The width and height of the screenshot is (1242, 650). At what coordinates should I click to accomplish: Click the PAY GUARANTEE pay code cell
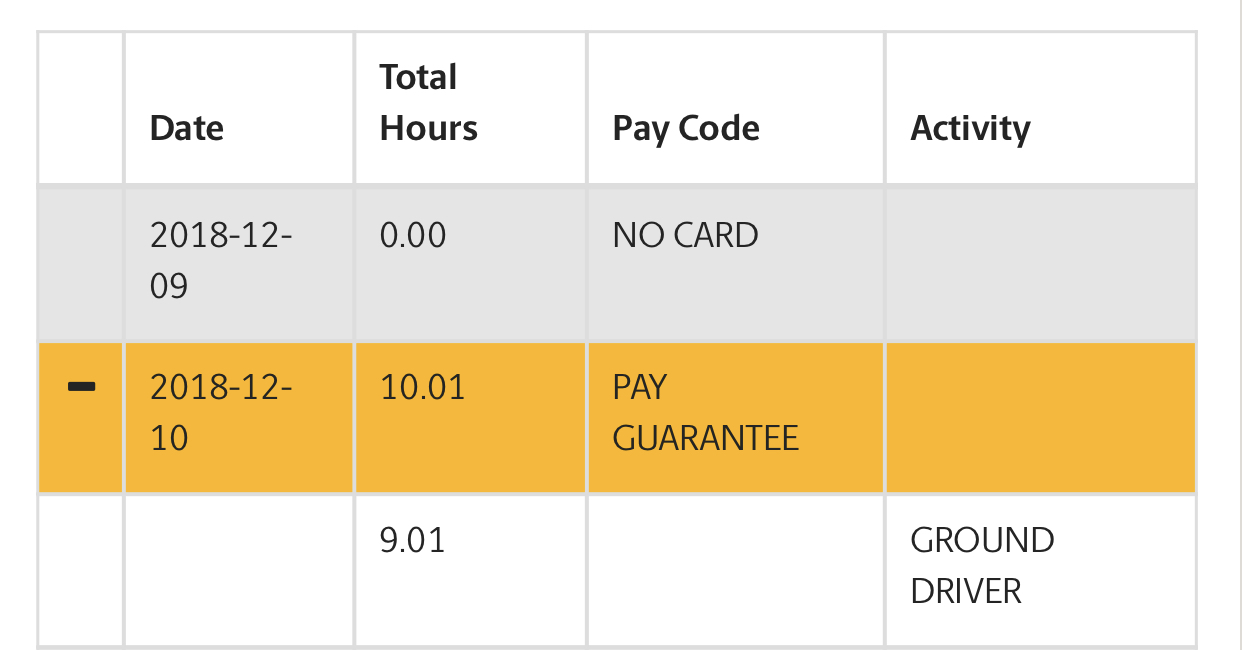736,418
